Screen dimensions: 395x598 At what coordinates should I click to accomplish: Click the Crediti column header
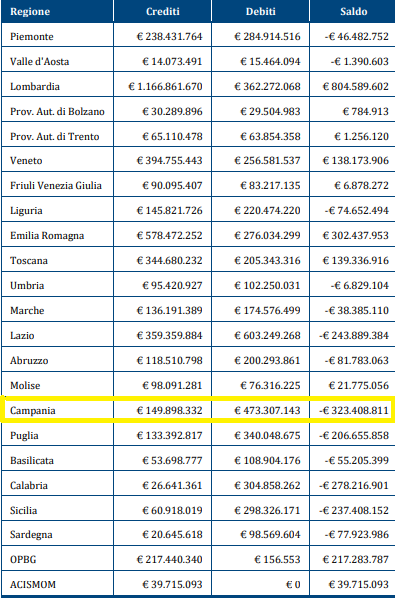click(163, 11)
